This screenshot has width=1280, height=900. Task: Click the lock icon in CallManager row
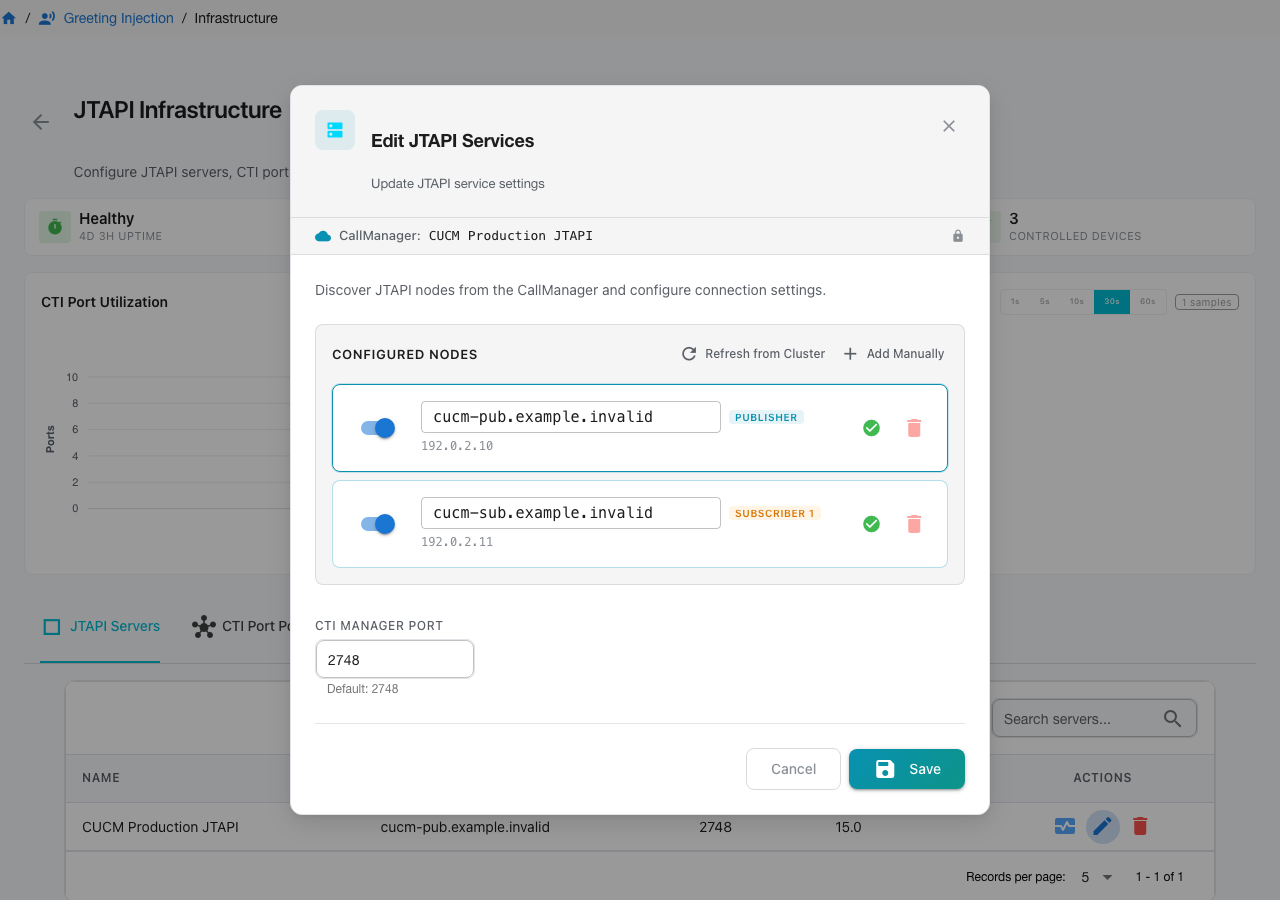click(x=958, y=236)
